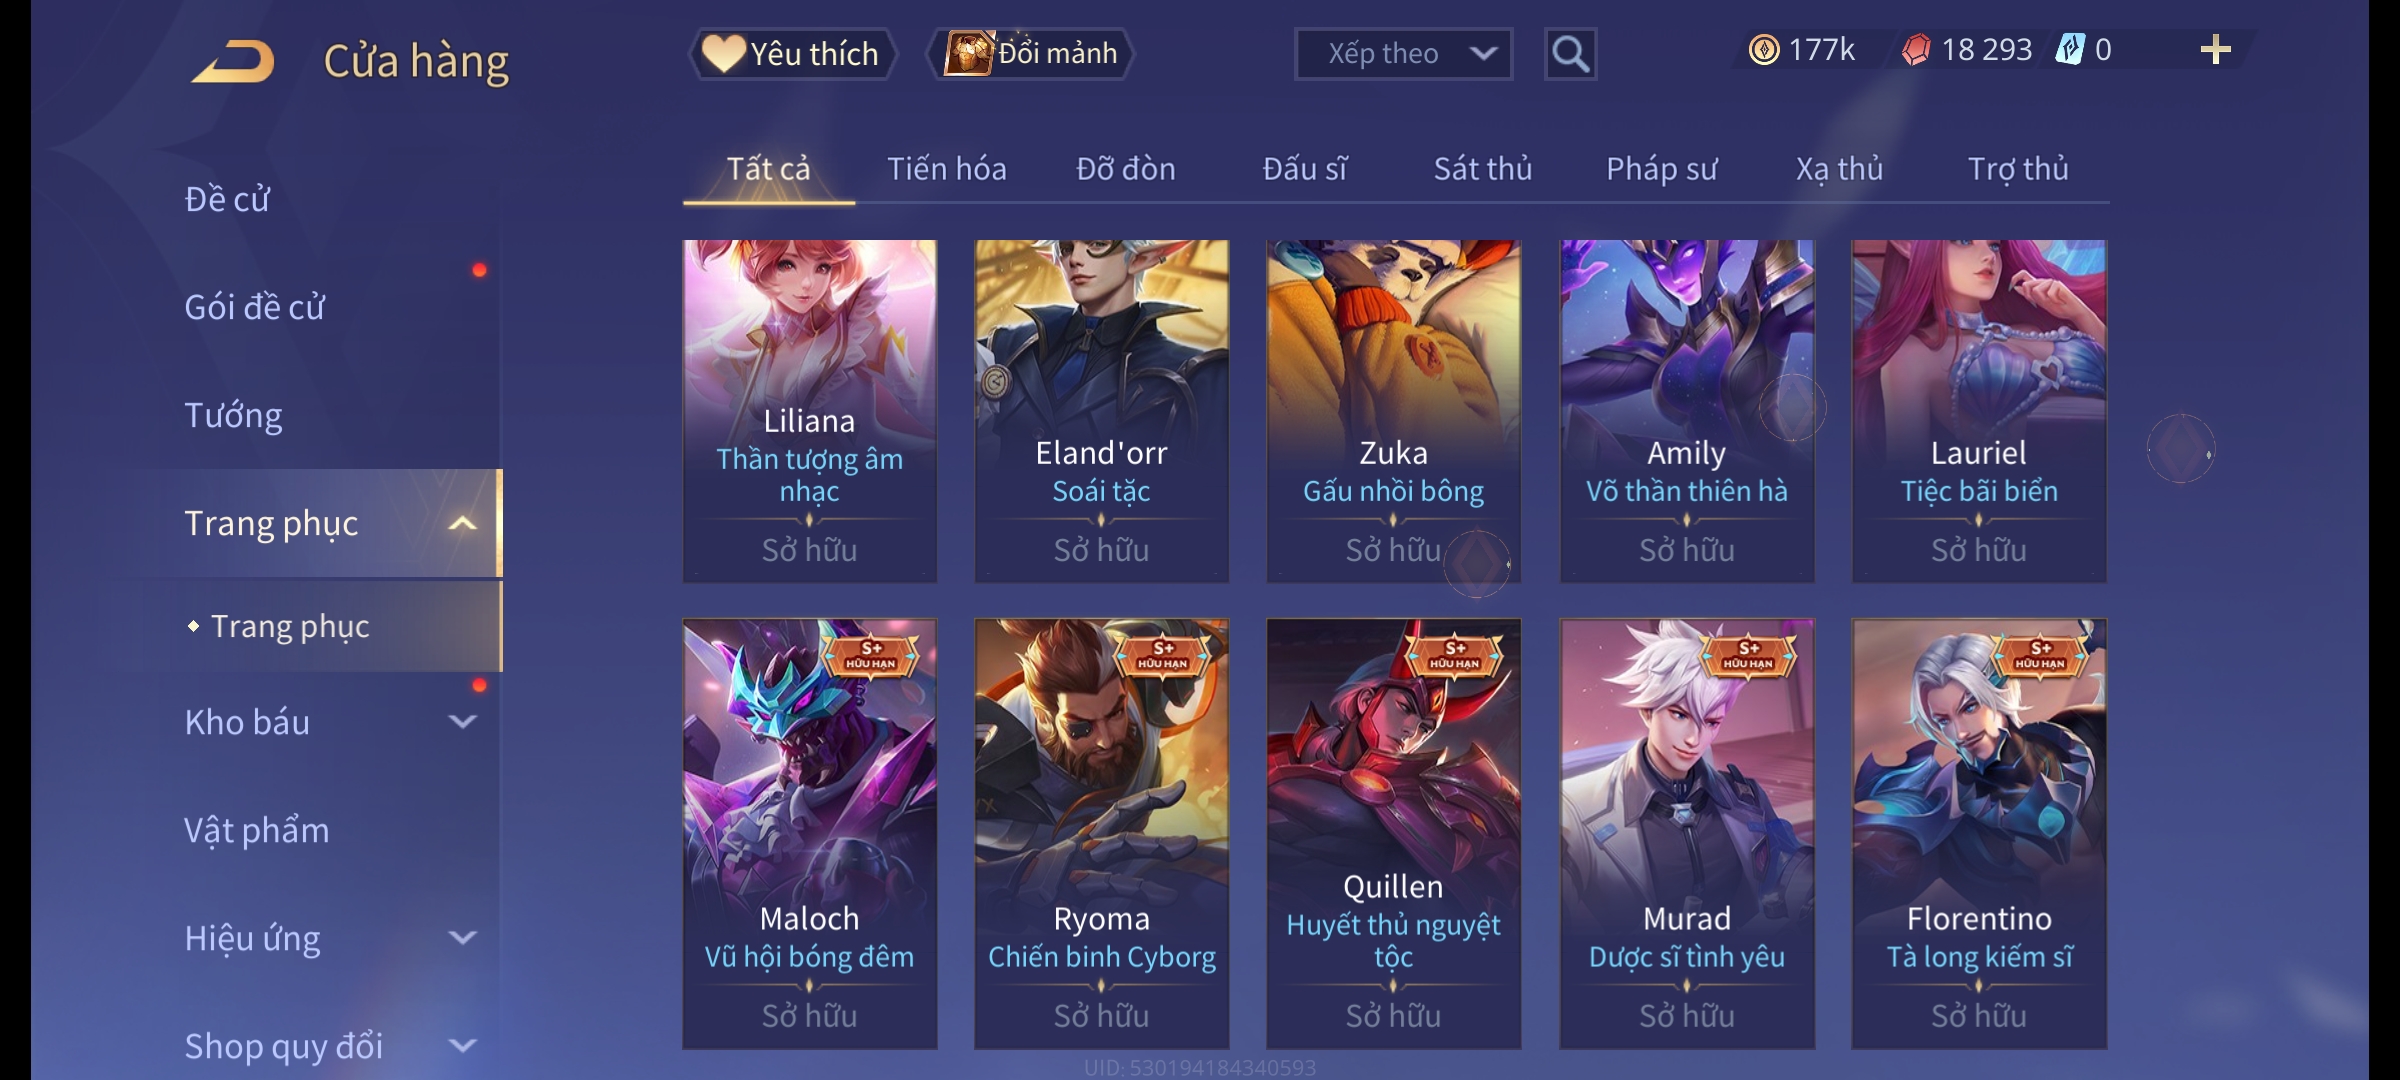Collapse the Trang phục sidebar section
This screenshot has height=1080, width=2400.
(462, 523)
